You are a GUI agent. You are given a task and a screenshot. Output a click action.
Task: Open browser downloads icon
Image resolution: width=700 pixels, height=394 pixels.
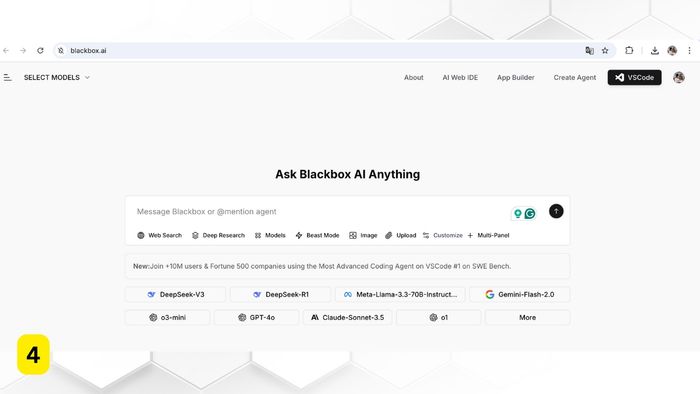pyautogui.click(x=654, y=50)
